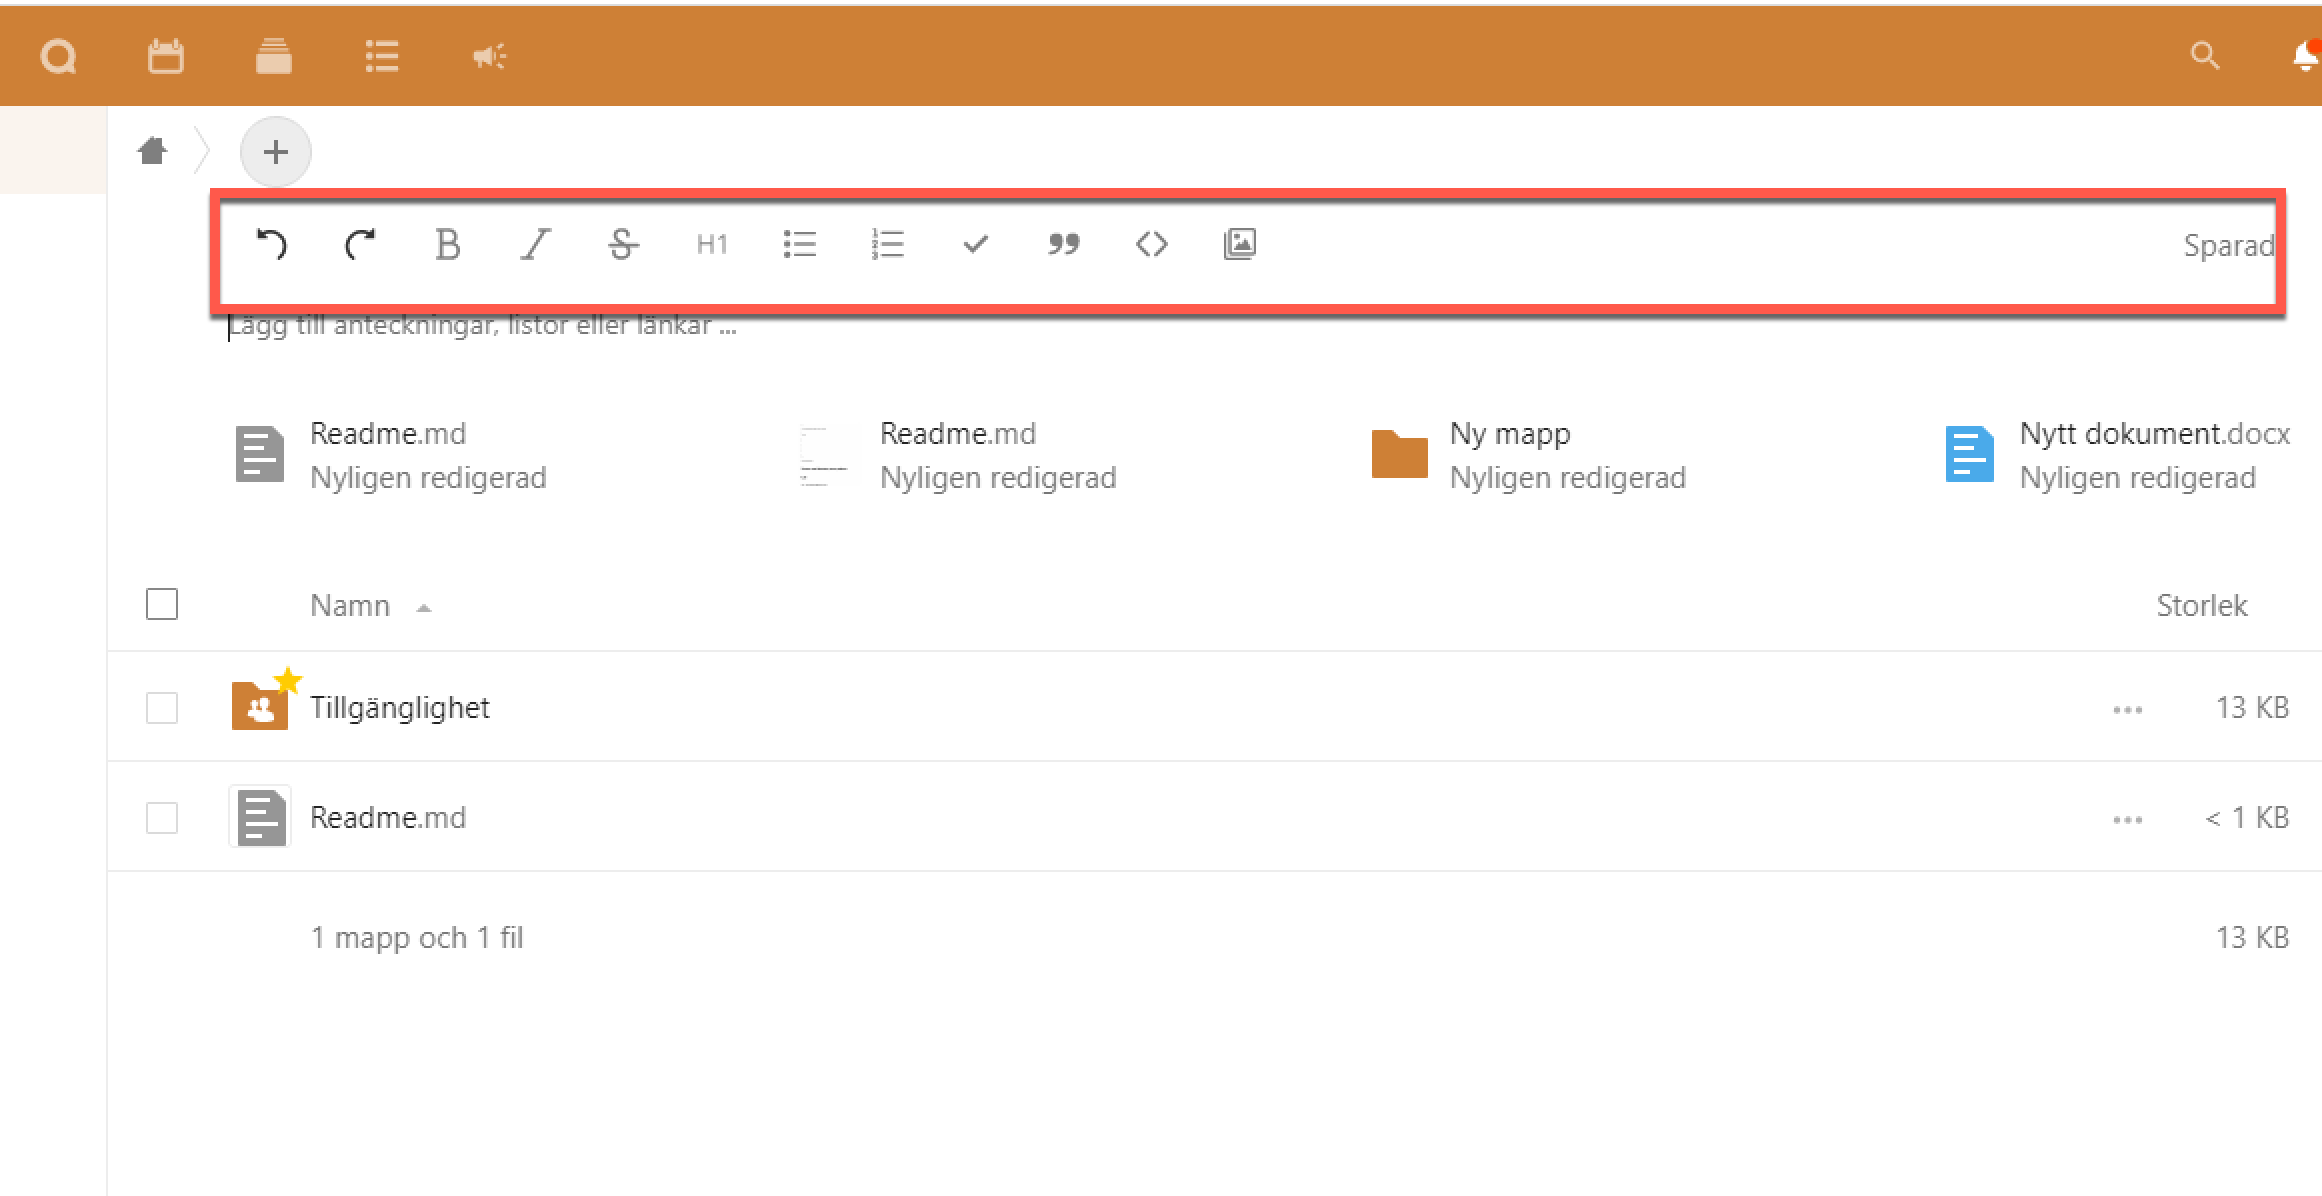Open the Deck app icon
Image resolution: width=2322 pixels, height=1196 pixels.
273,56
